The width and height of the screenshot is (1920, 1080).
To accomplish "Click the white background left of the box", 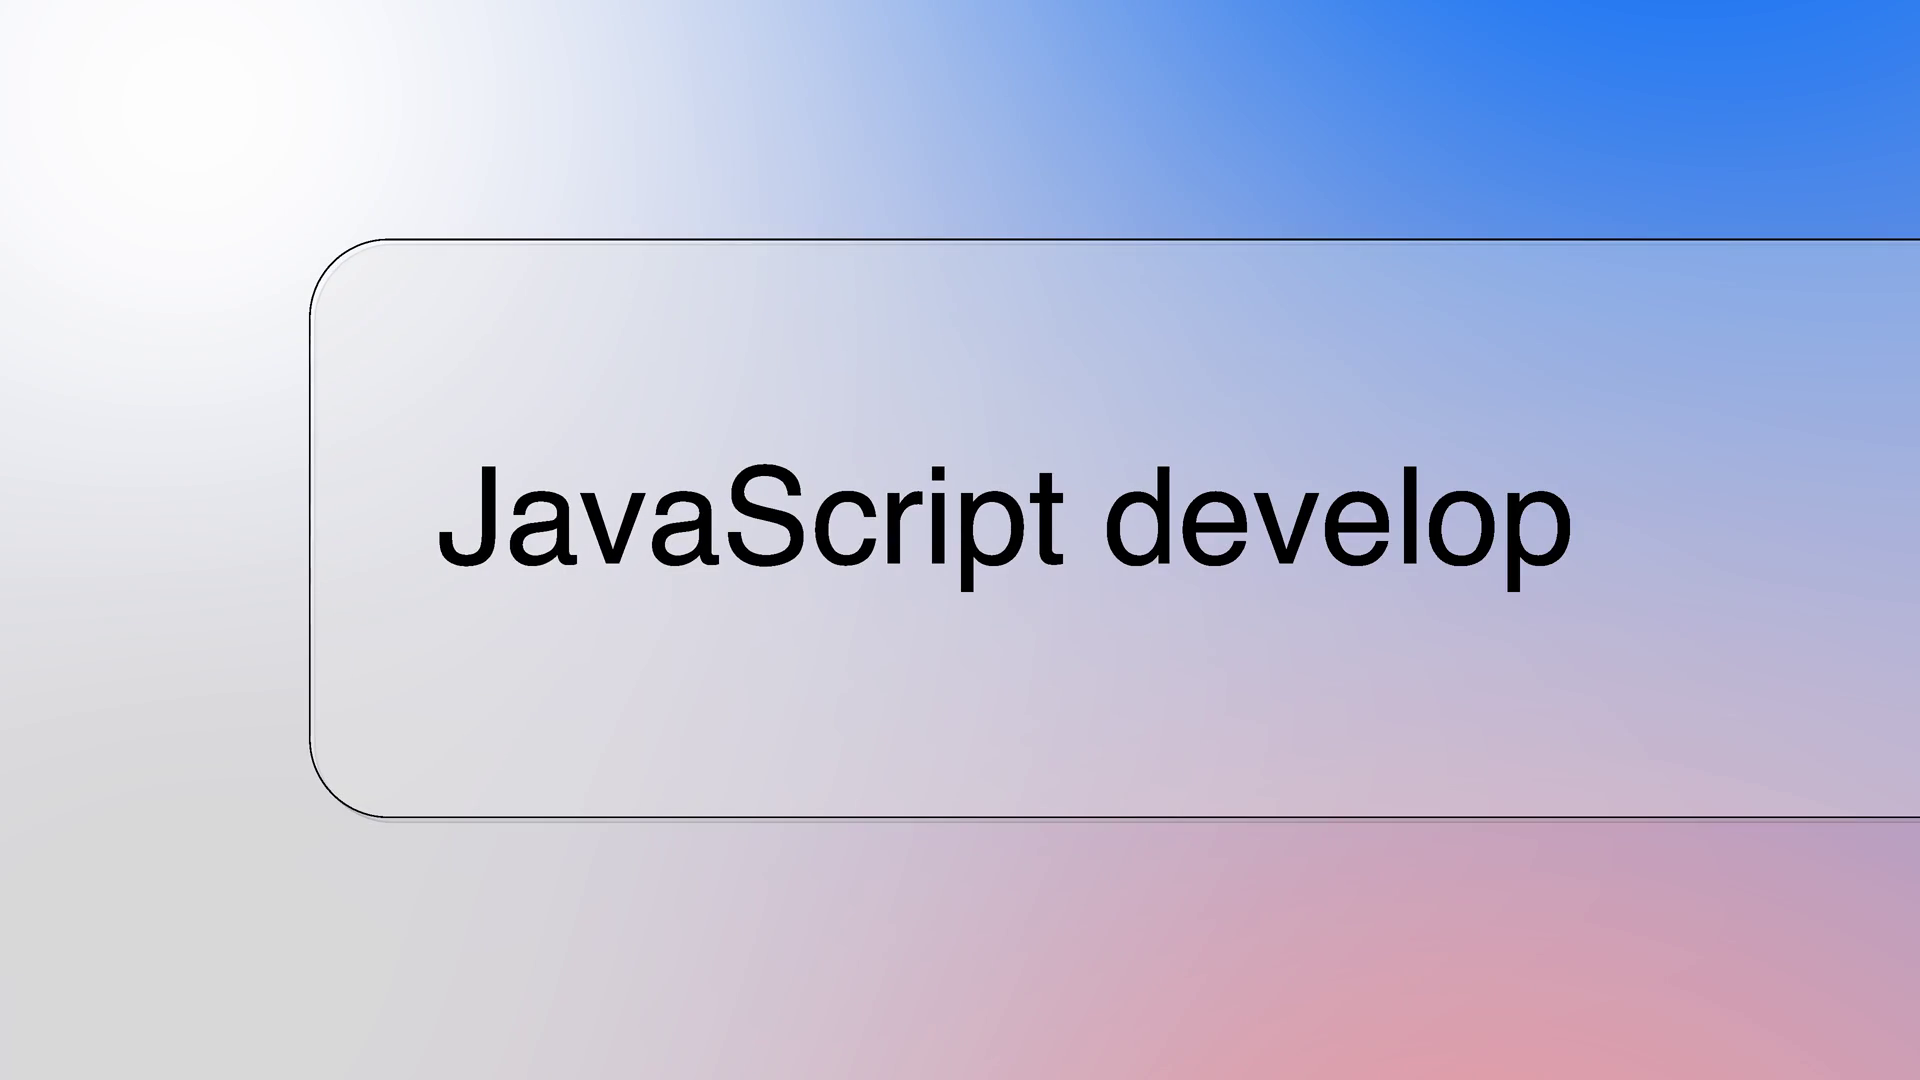I will 150,520.
